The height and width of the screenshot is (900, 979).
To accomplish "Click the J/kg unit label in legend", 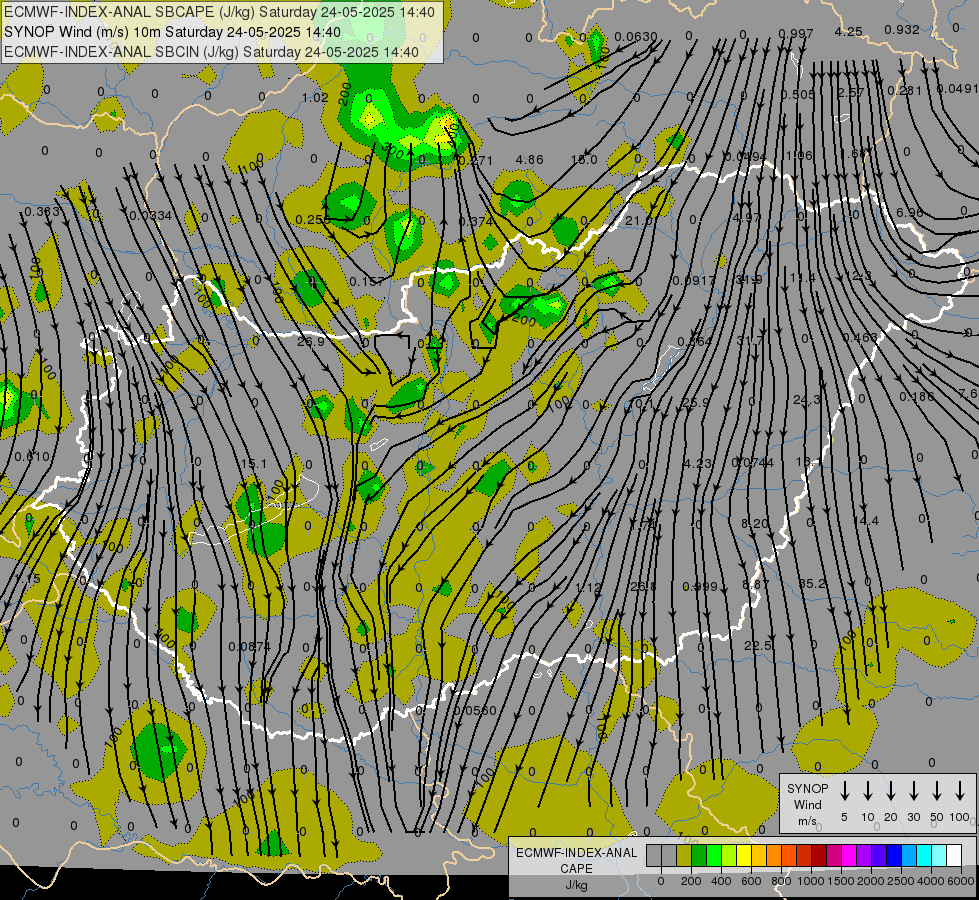I will click(576, 885).
